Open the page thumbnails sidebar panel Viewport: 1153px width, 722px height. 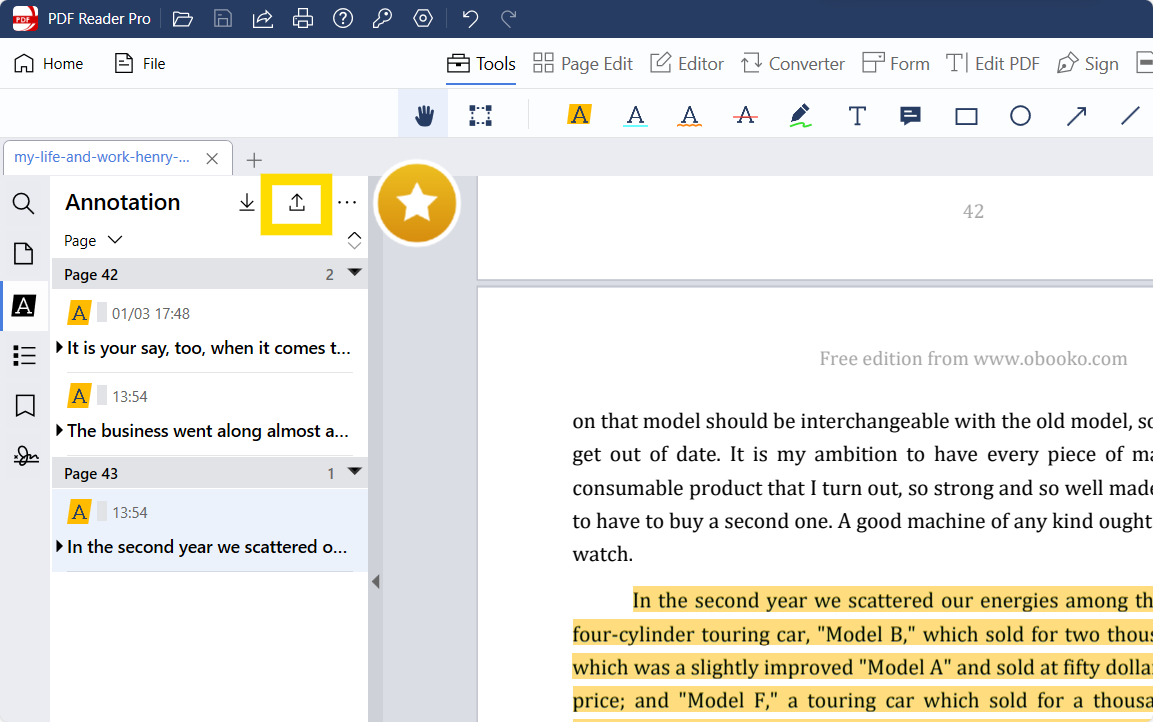click(24, 254)
